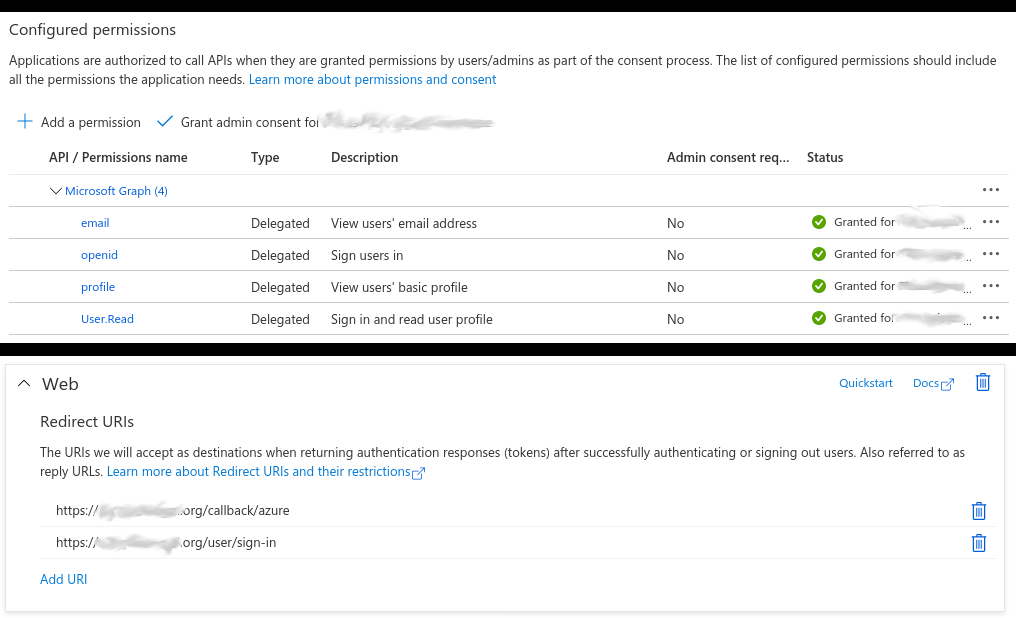Click the Status column header
Screen dimensions: 1016x618
click(825, 157)
